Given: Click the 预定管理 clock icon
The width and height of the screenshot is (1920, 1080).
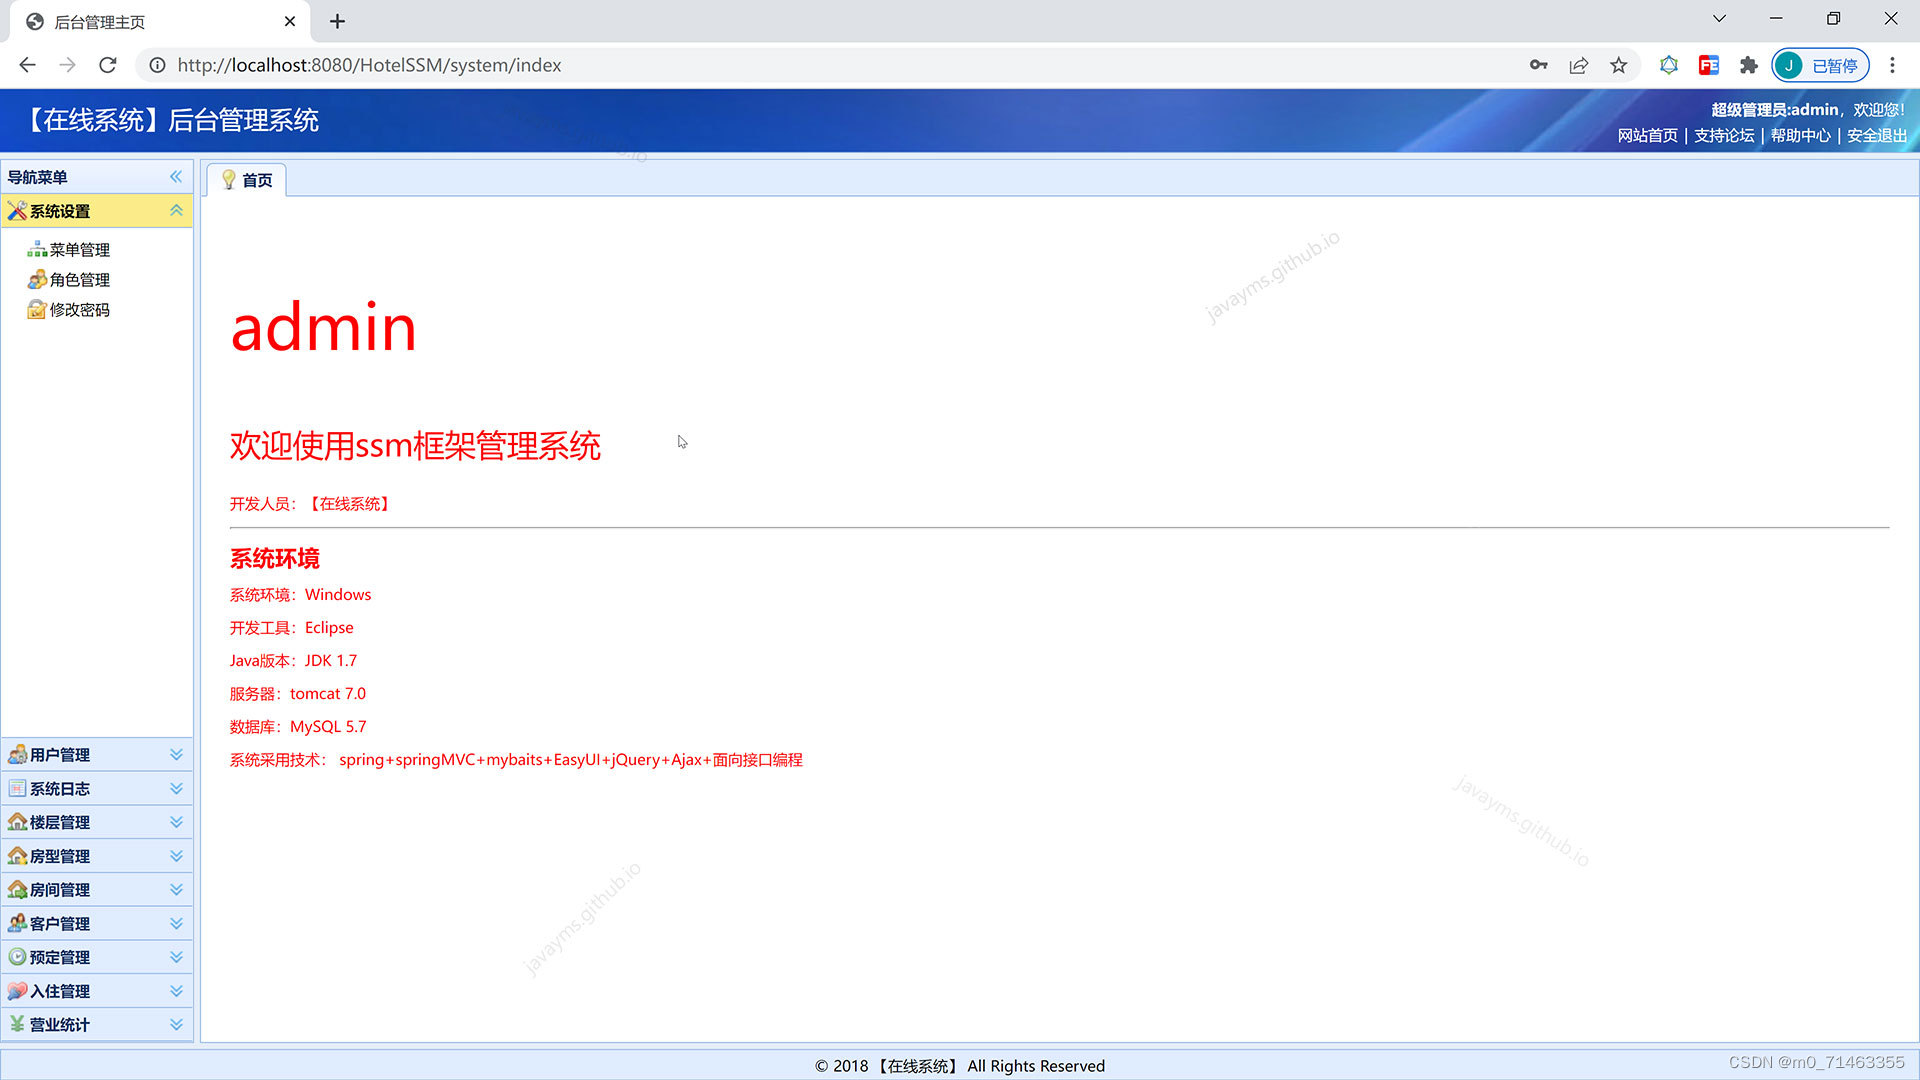Looking at the screenshot, I should coord(17,957).
